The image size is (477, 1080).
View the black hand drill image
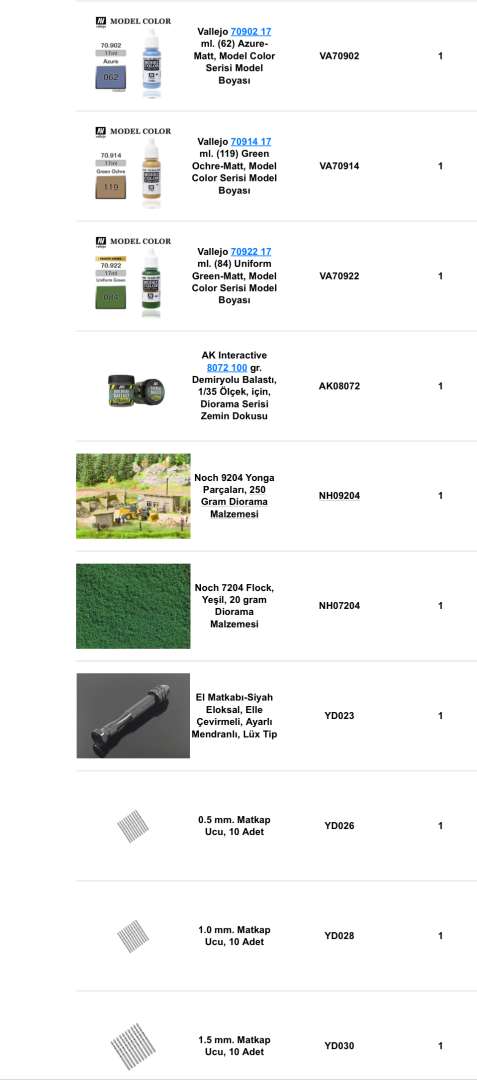pyautogui.click(x=133, y=716)
